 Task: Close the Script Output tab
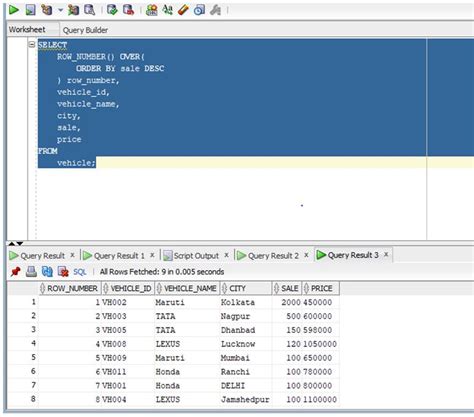[226, 255]
